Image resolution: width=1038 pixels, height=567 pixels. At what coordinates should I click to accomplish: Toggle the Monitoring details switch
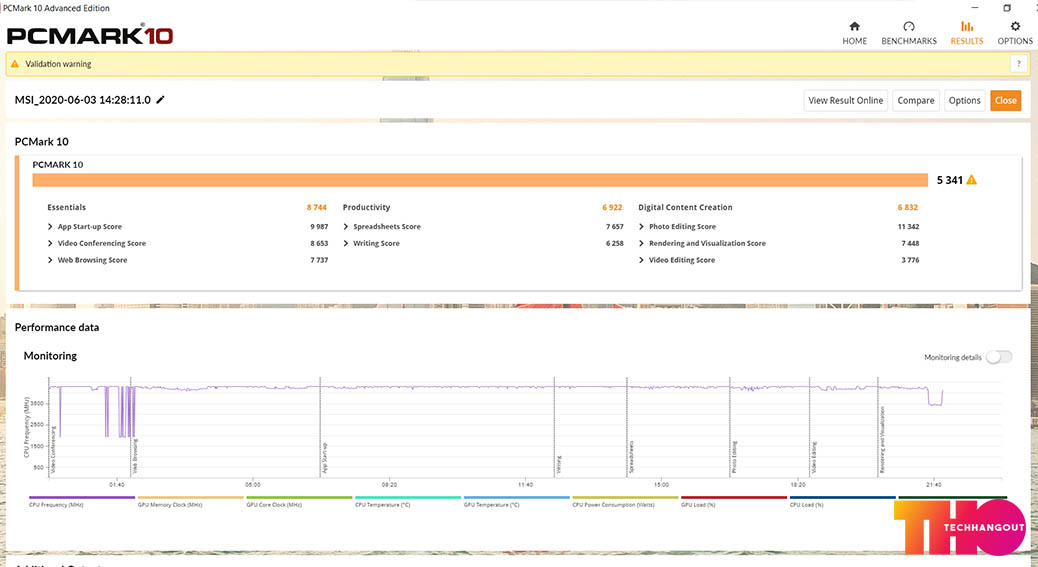coord(999,357)
